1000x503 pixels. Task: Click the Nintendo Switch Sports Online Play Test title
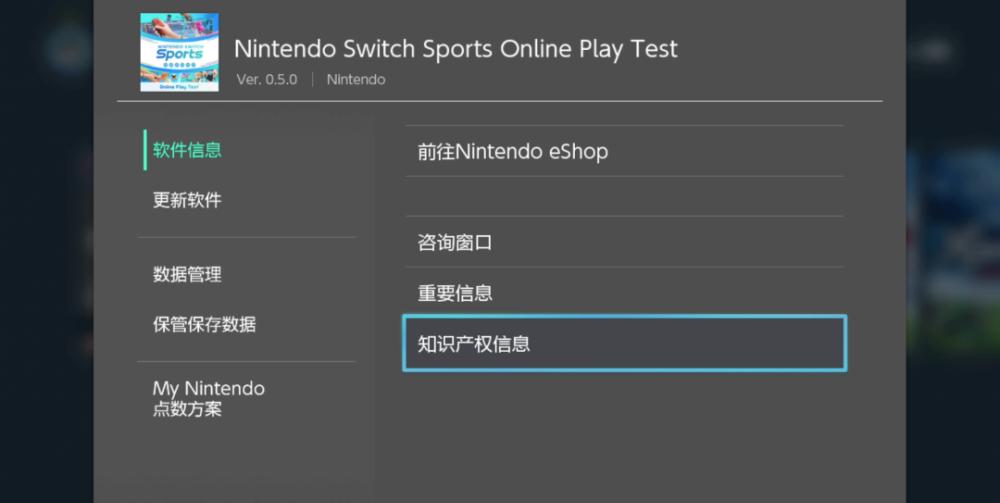455,49
